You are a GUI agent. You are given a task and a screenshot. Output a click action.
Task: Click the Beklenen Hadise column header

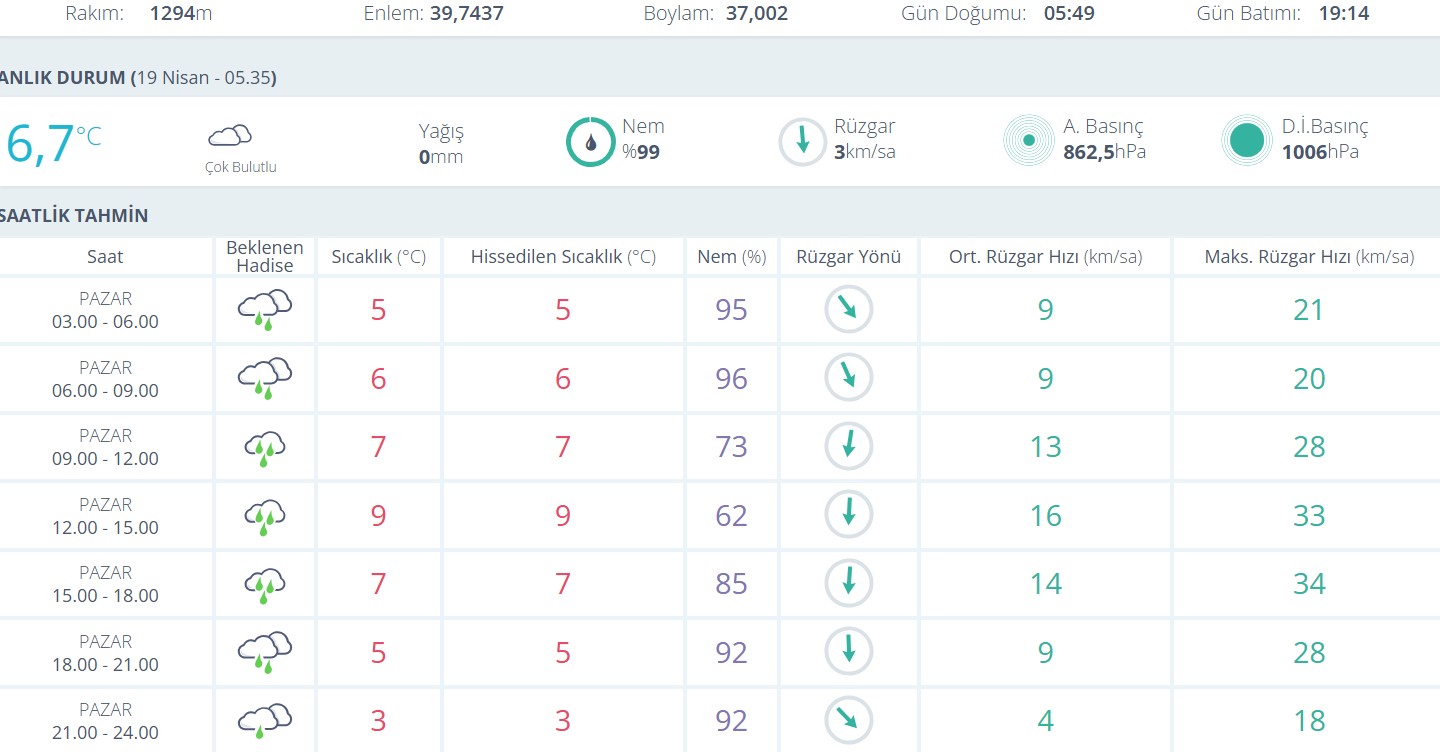(264, 256)
